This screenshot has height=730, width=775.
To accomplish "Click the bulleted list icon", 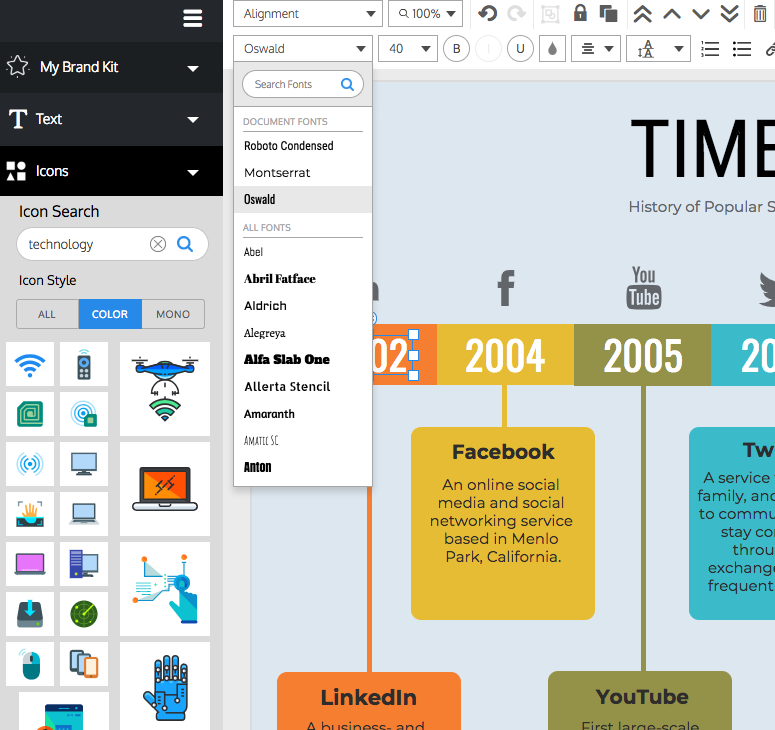I will pos(741,49).
